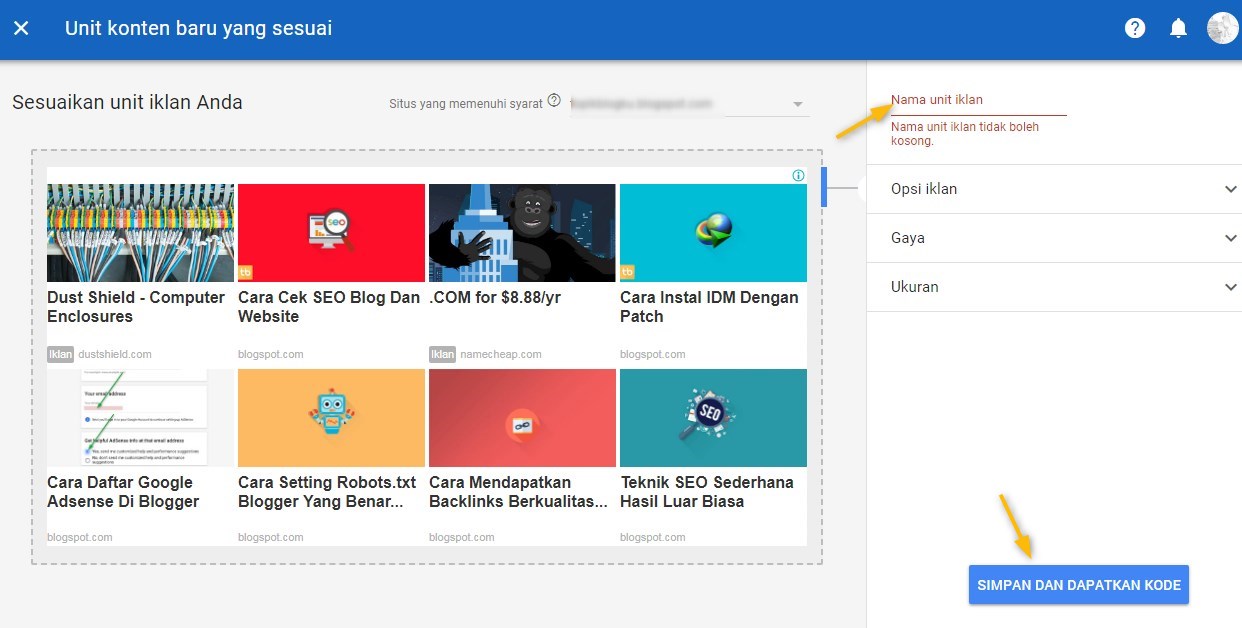1242x628 pixels.
Task: Click the cyan Cara Instal IDM thumbnail
Action: coord(713,233)
